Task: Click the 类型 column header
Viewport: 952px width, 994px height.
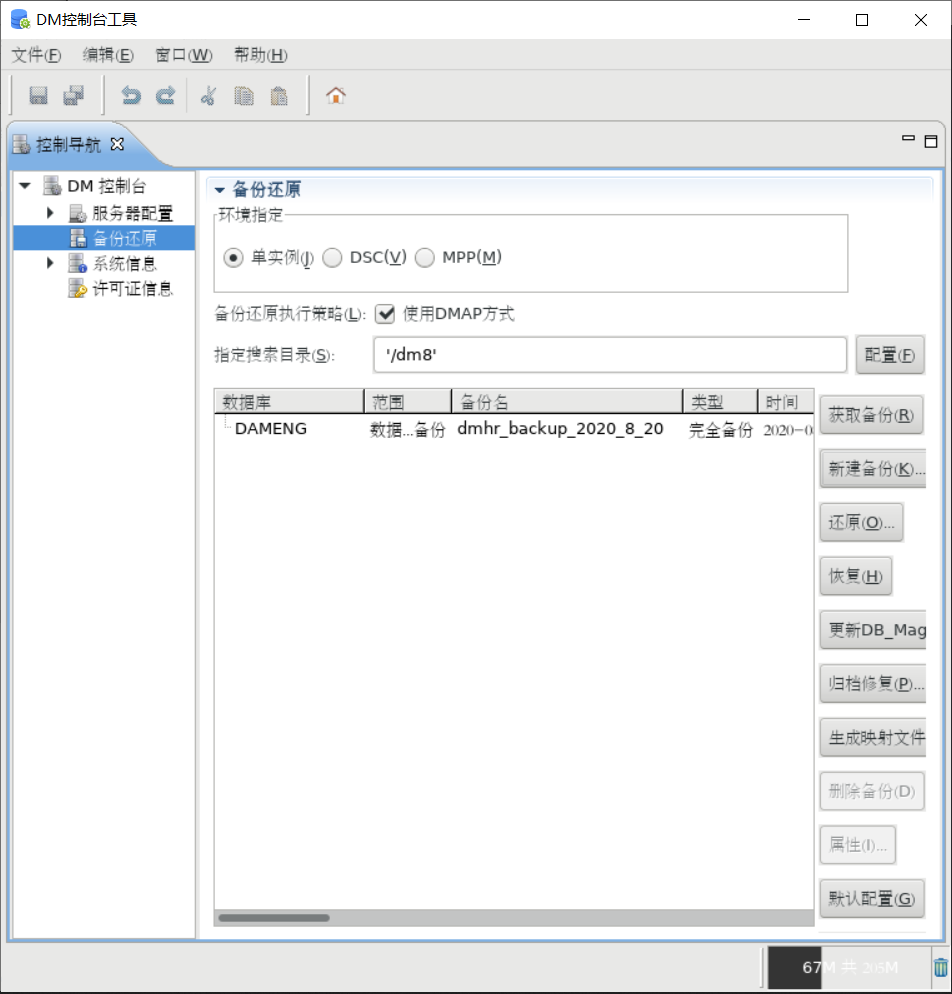Action: (720, 402)
